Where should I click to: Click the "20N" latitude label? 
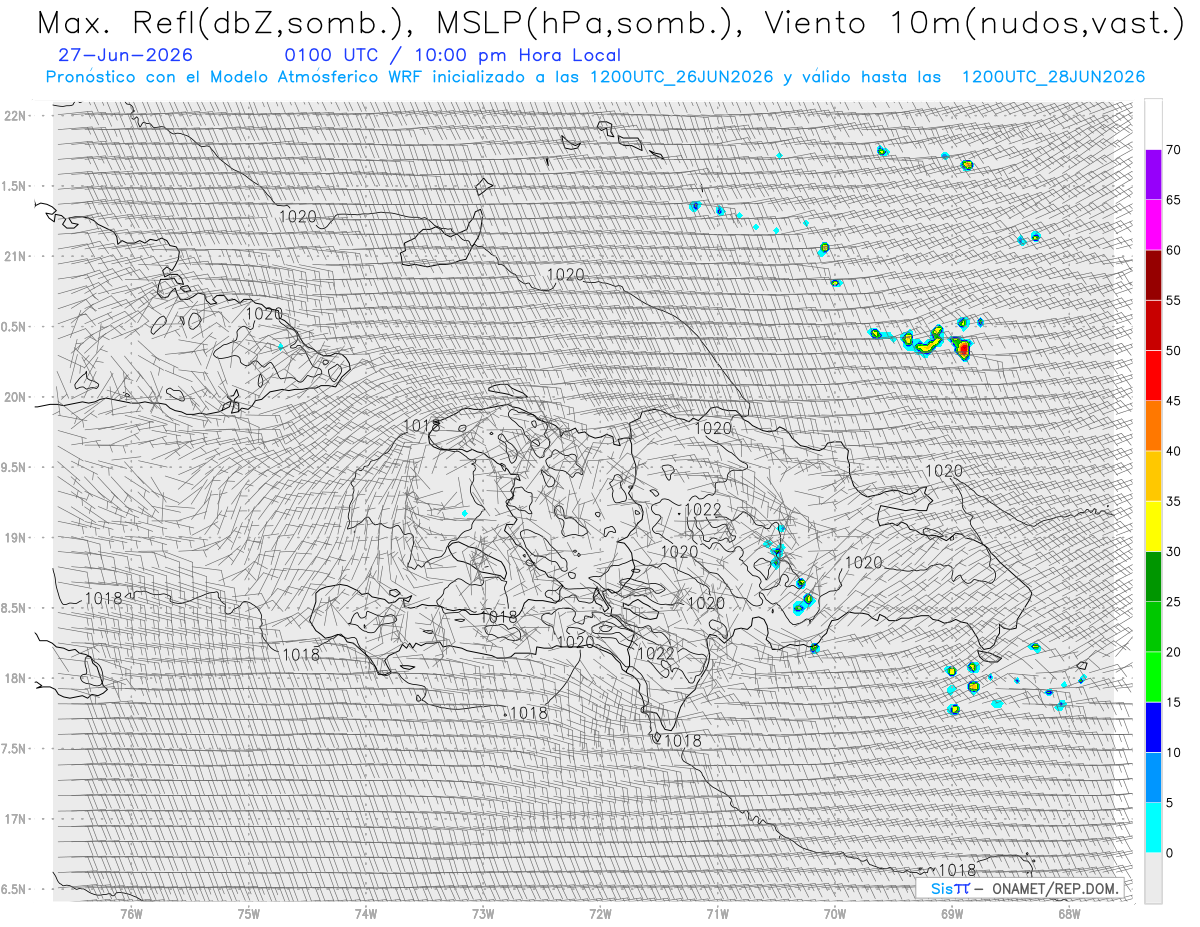(x=16, y=397)
